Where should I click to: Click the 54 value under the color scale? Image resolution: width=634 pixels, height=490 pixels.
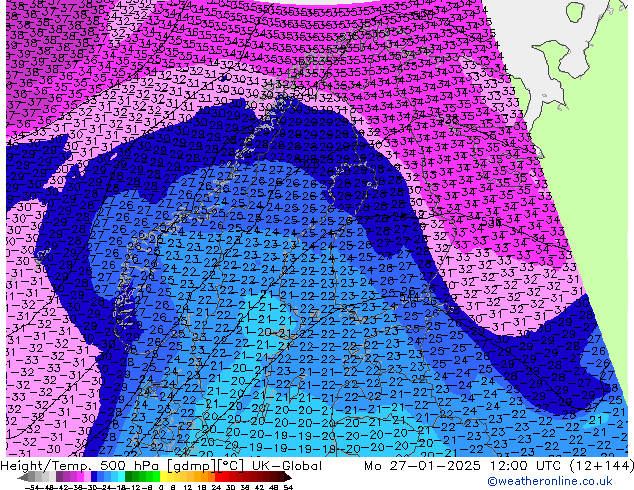288,488
